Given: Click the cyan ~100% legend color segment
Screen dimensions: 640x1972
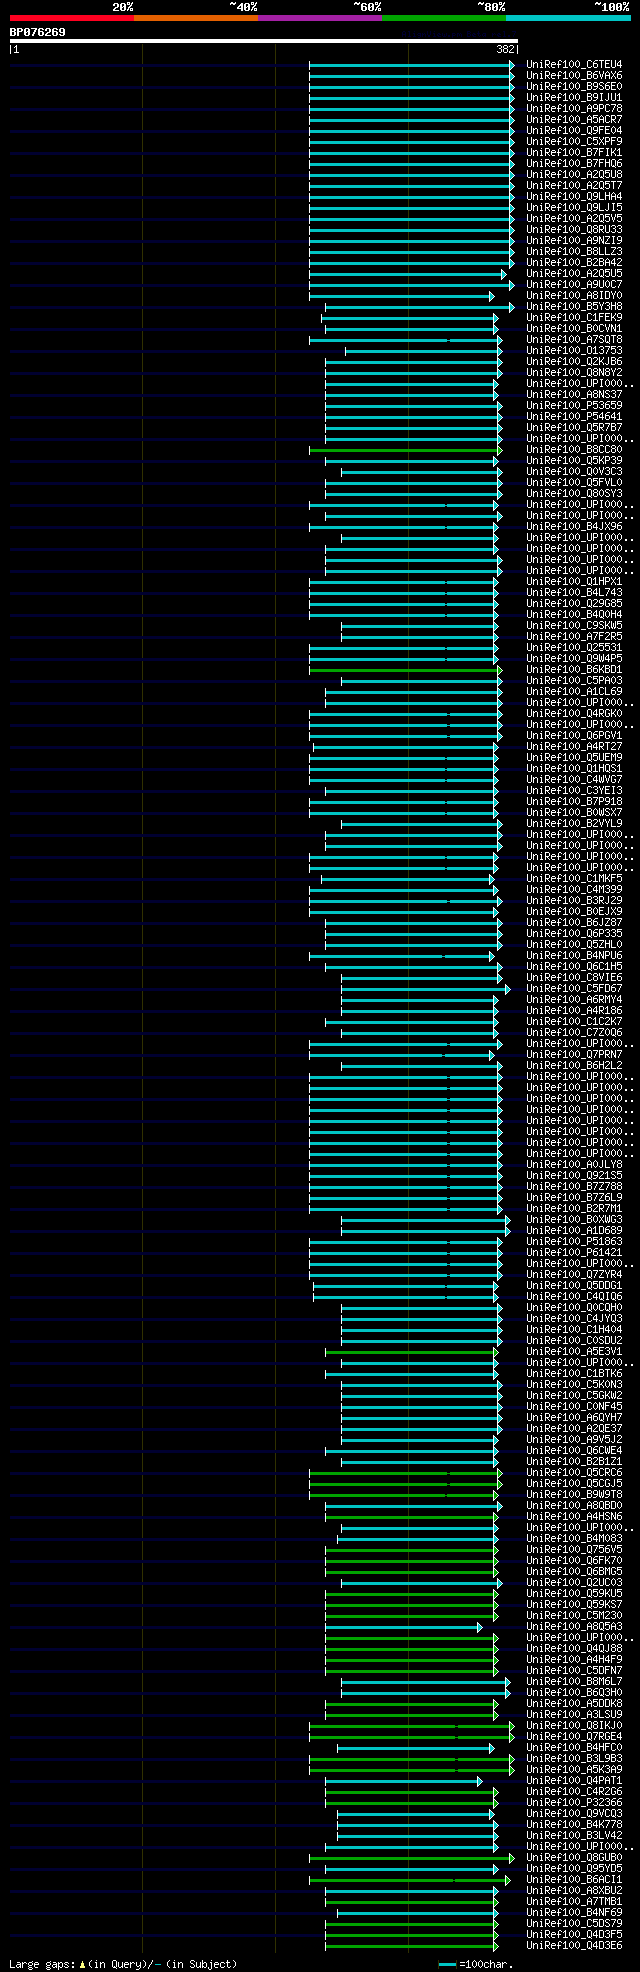Looking at the screenshot, I should (x=568, y=18).
